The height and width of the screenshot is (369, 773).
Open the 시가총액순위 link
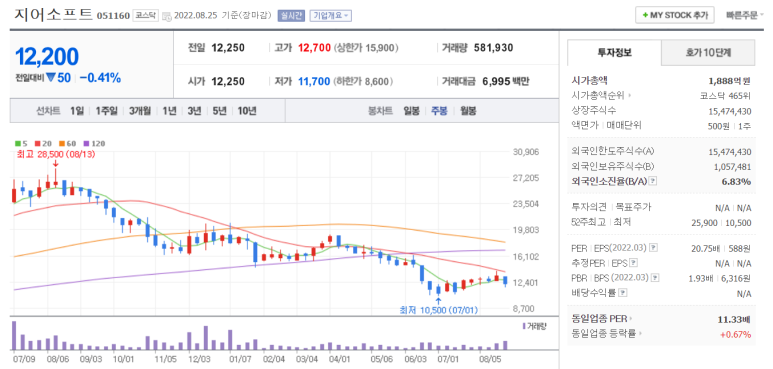tap(601, 95)
